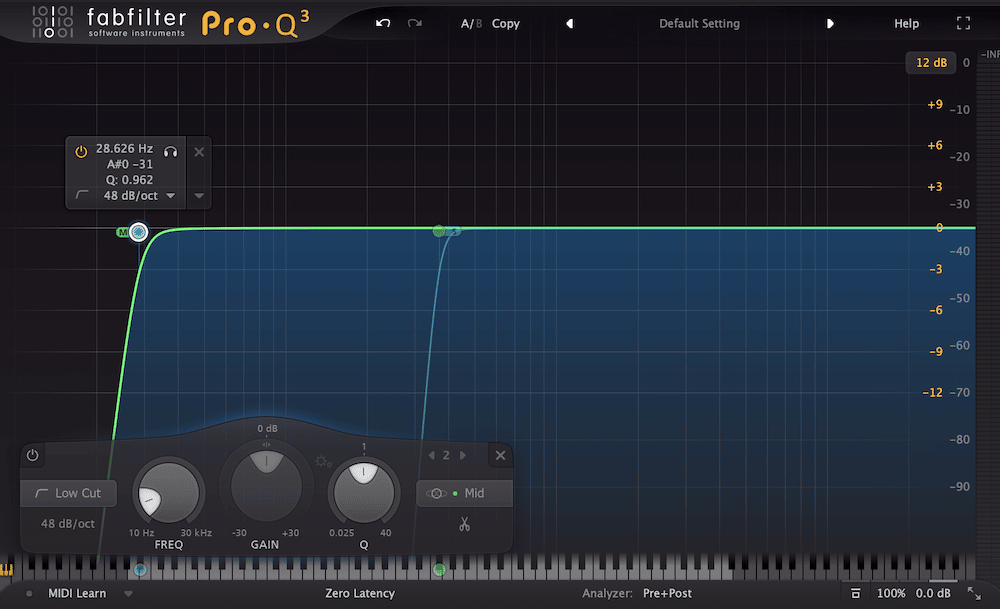The width and height of the screenshot is (1000, 609).
Task: Change the Zero Latency processing mode
Action: pos(360,594)
